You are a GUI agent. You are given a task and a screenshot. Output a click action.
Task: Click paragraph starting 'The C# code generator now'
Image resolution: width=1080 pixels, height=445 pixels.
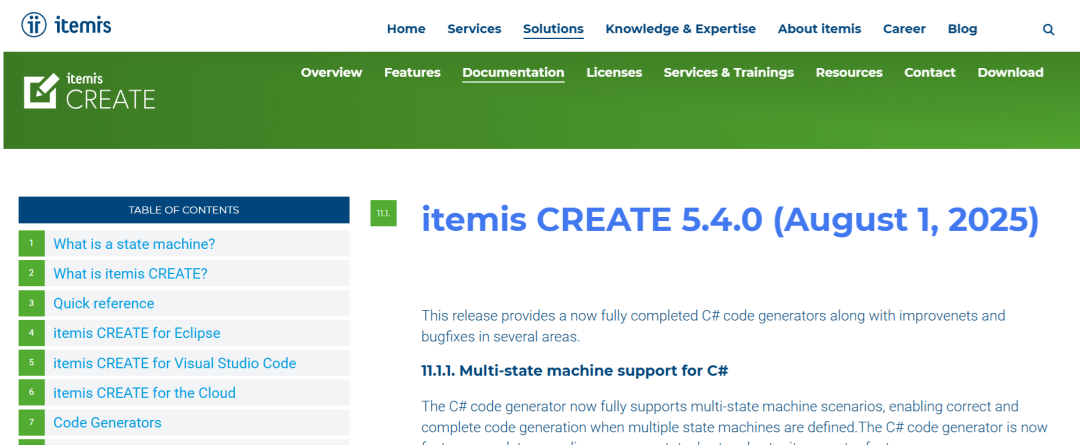(734, 424)
